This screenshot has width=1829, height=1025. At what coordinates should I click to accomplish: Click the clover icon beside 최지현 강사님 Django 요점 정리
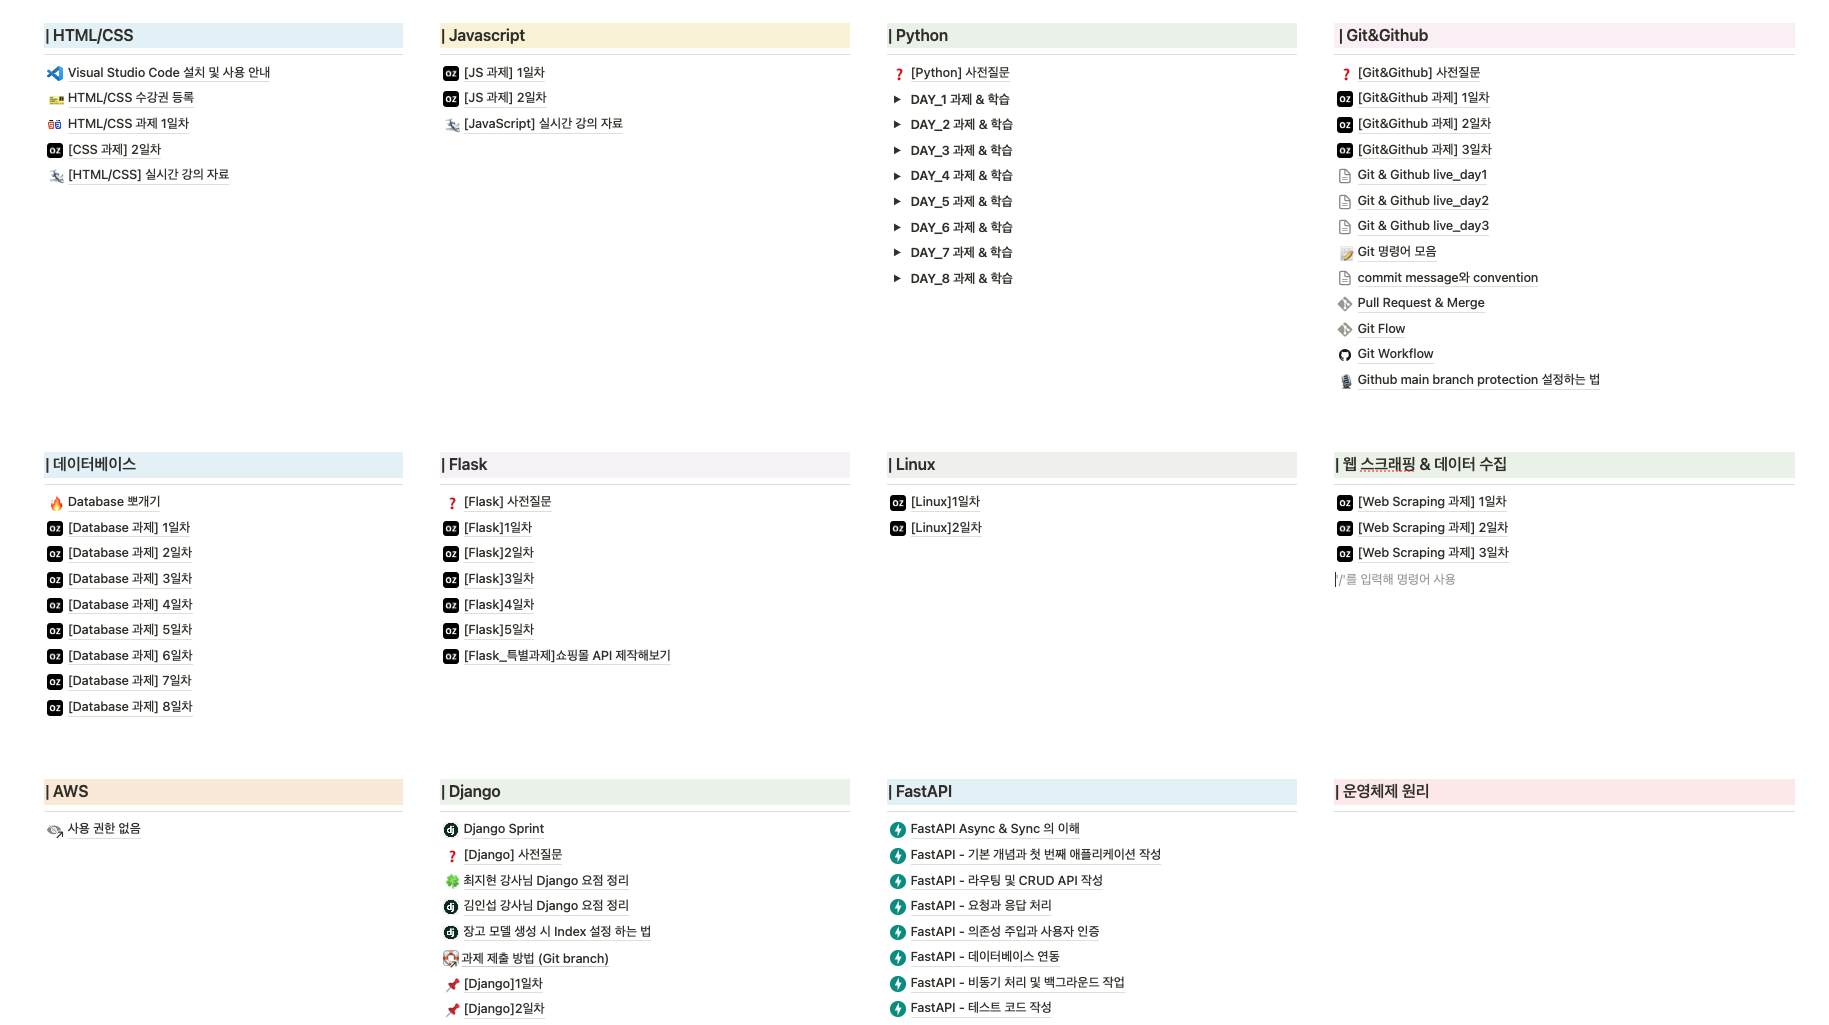point(451,881)
